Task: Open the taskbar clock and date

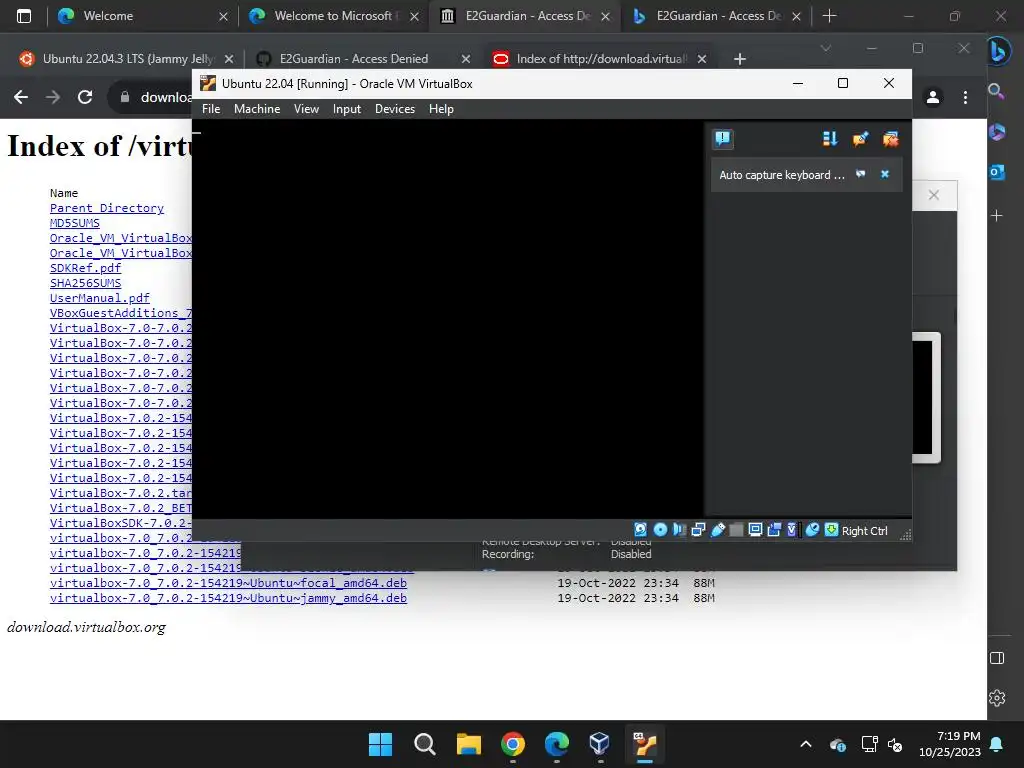Action: point(950,744)
